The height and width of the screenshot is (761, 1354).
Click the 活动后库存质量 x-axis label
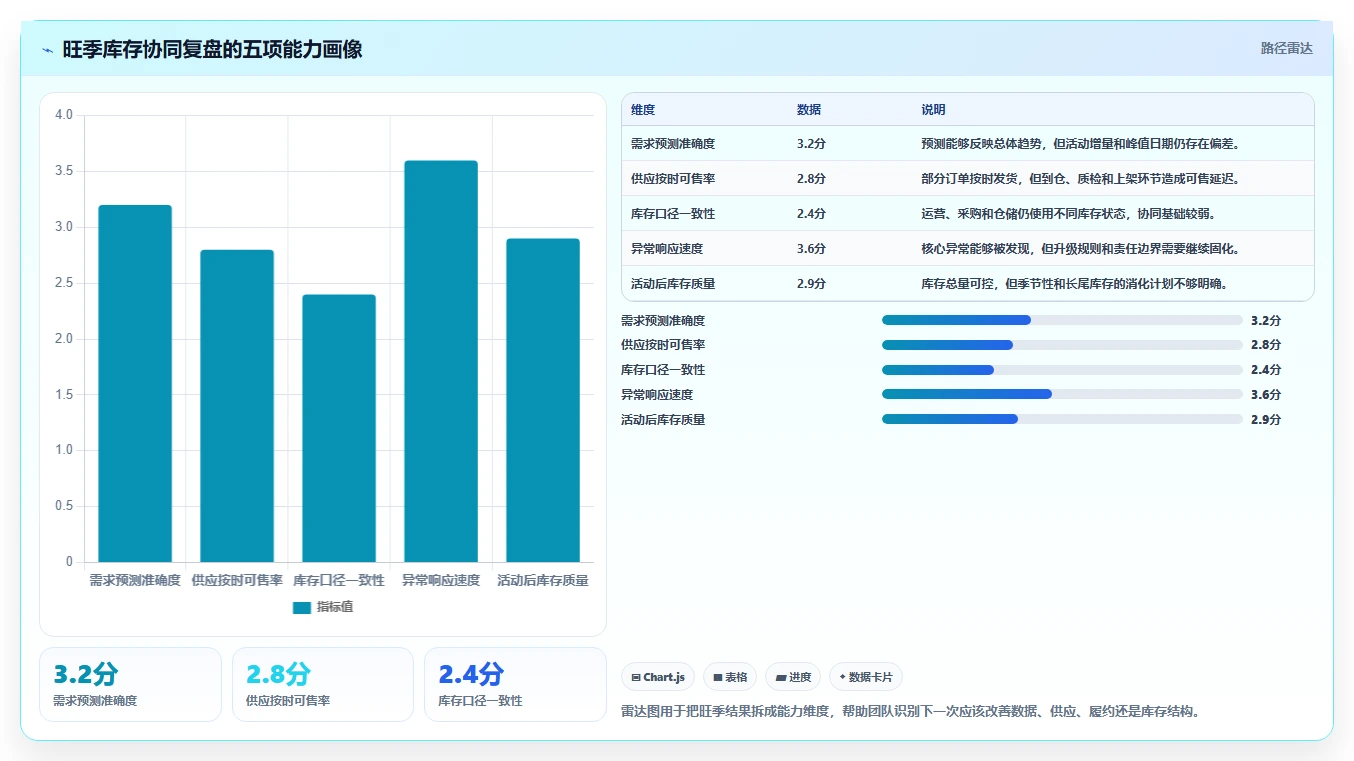pyautogui.click(x=543, y=580)
